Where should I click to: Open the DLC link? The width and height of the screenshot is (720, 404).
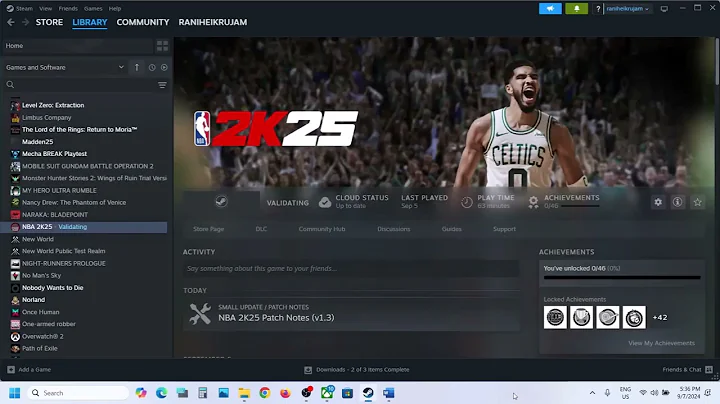(x=261, y=229)
